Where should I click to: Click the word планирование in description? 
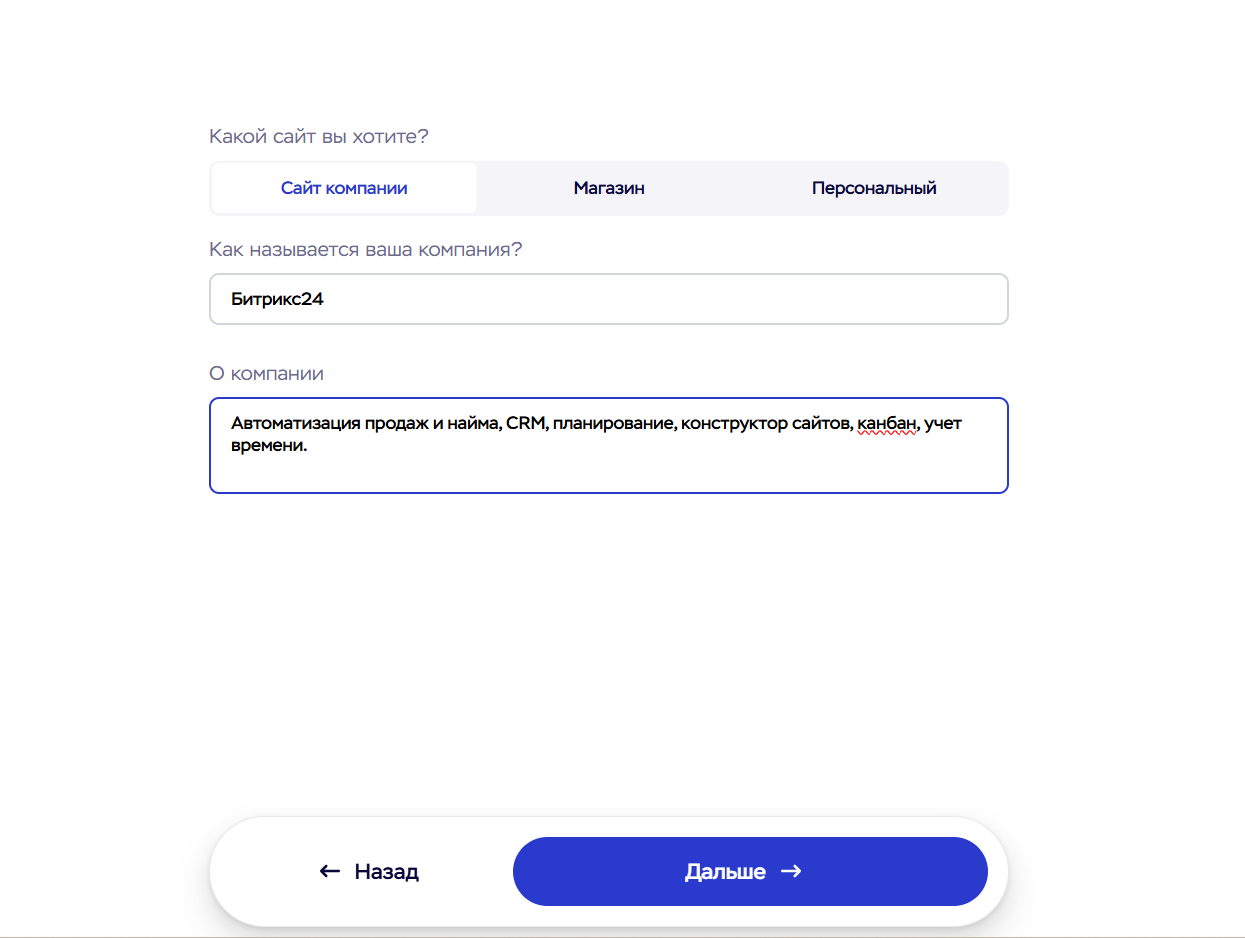click(x=616, y=423)
